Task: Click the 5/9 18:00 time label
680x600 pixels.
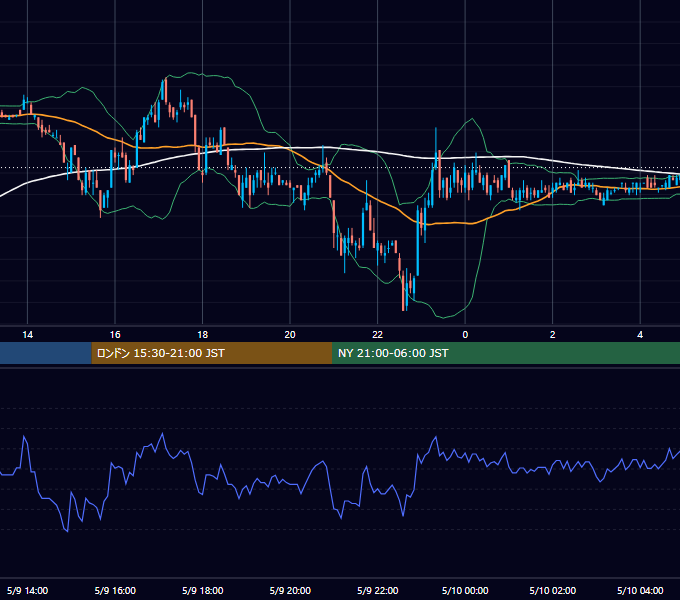Action: point(203,590)
